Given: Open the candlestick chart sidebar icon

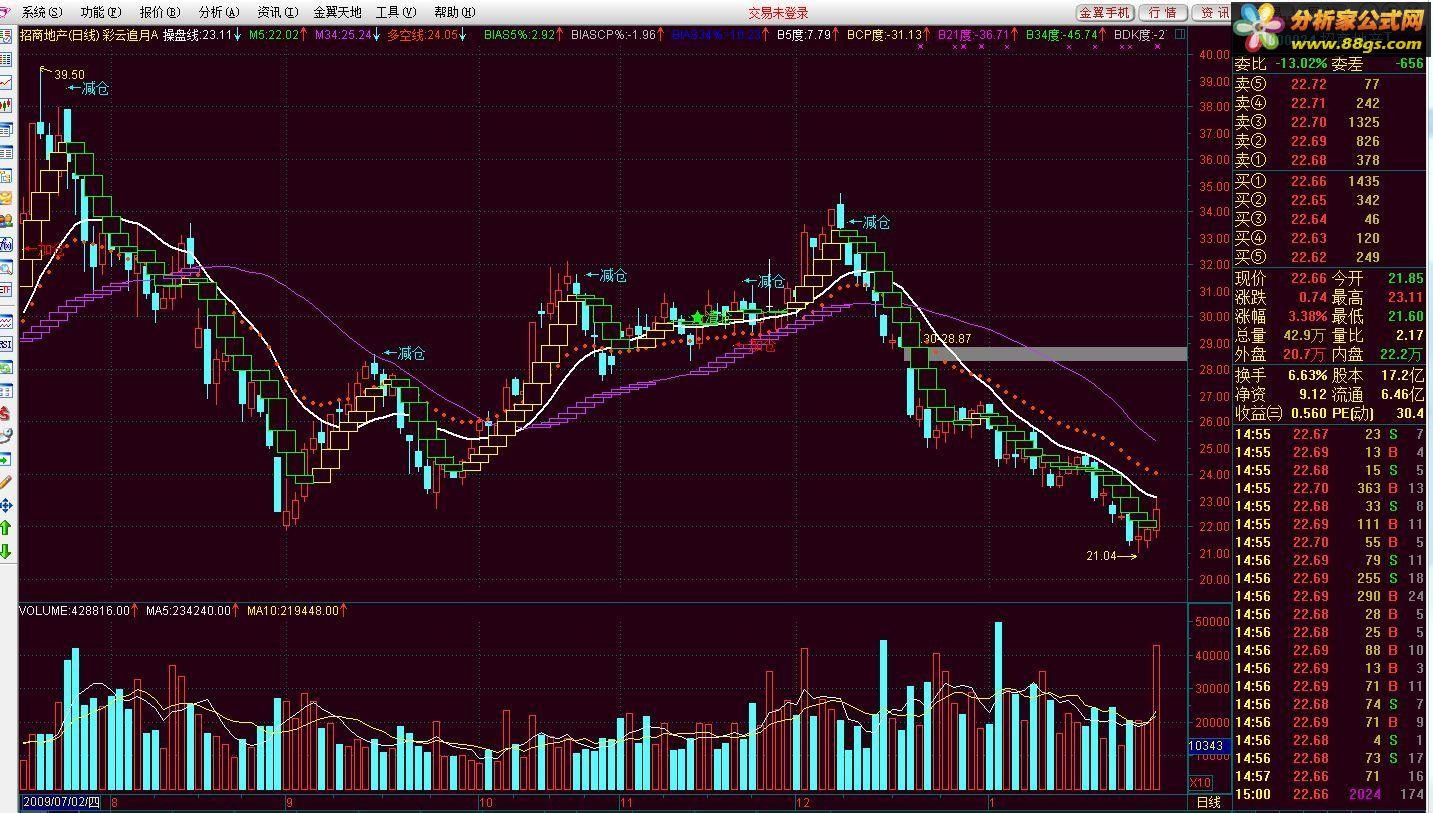Looking at the screenshot, I should click(x=7, y=107).
